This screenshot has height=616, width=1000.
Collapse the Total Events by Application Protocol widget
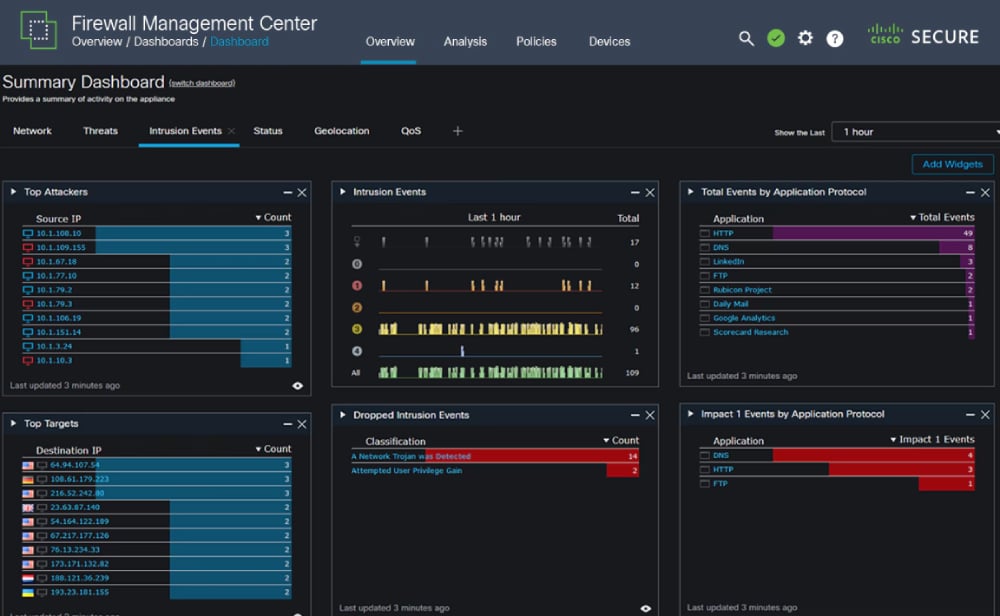coord(690,192)
